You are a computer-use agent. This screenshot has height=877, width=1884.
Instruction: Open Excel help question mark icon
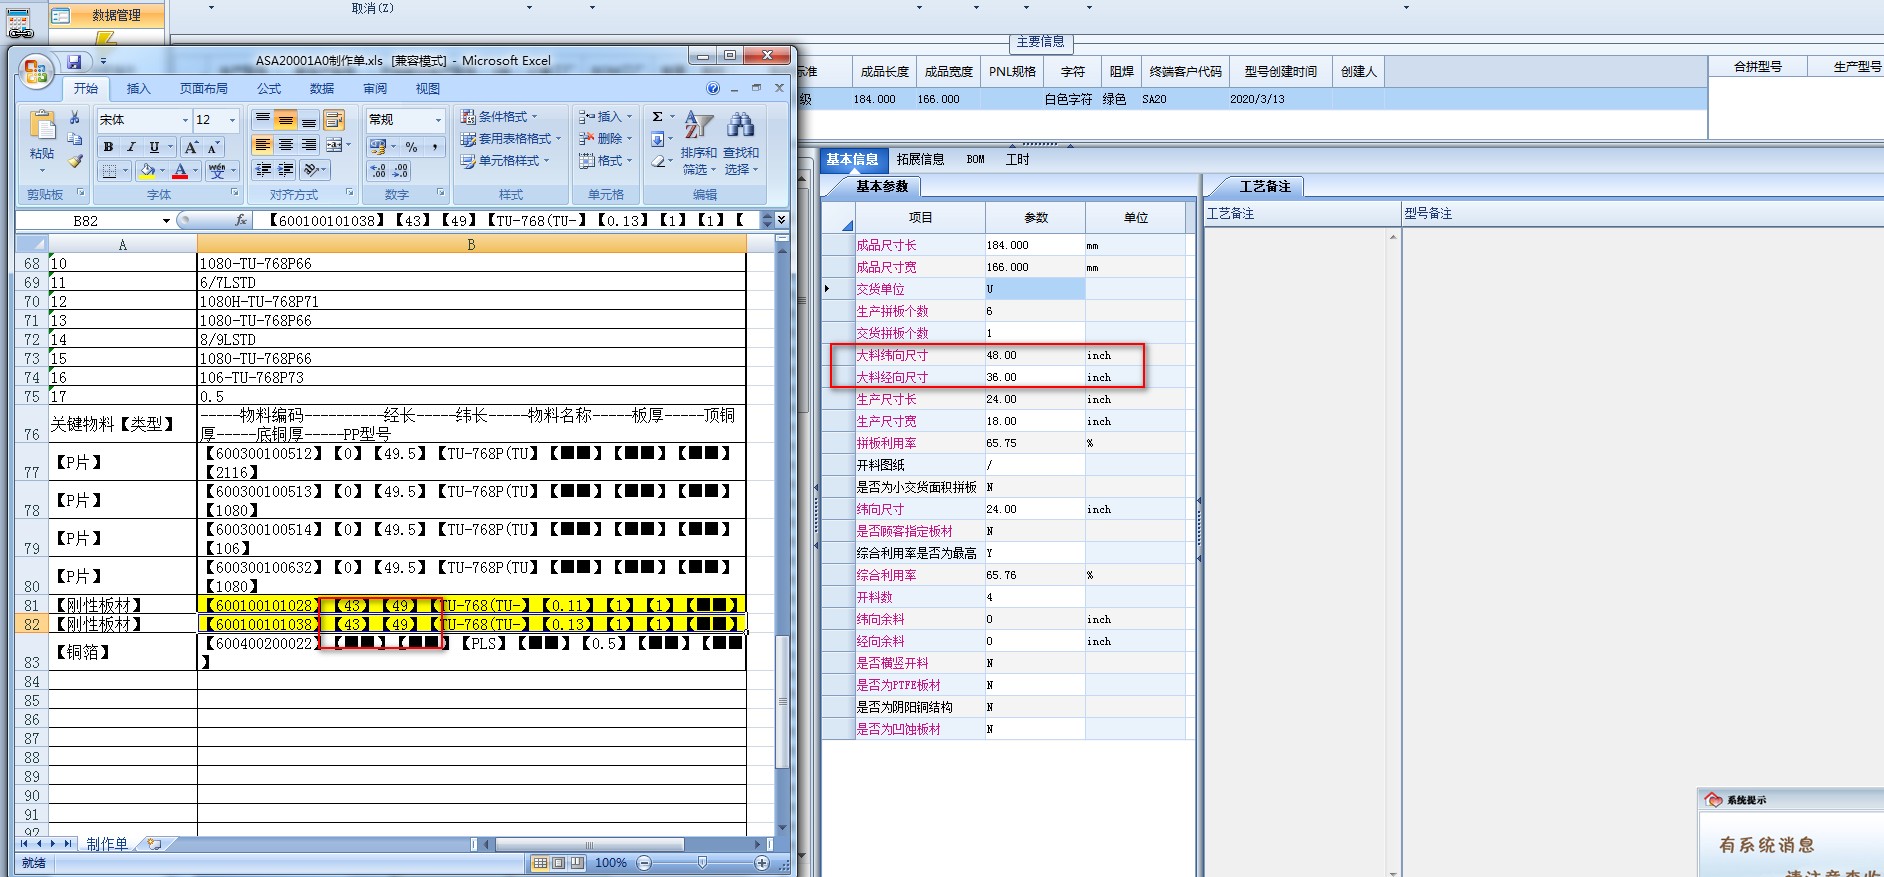(x=713, y=89)
